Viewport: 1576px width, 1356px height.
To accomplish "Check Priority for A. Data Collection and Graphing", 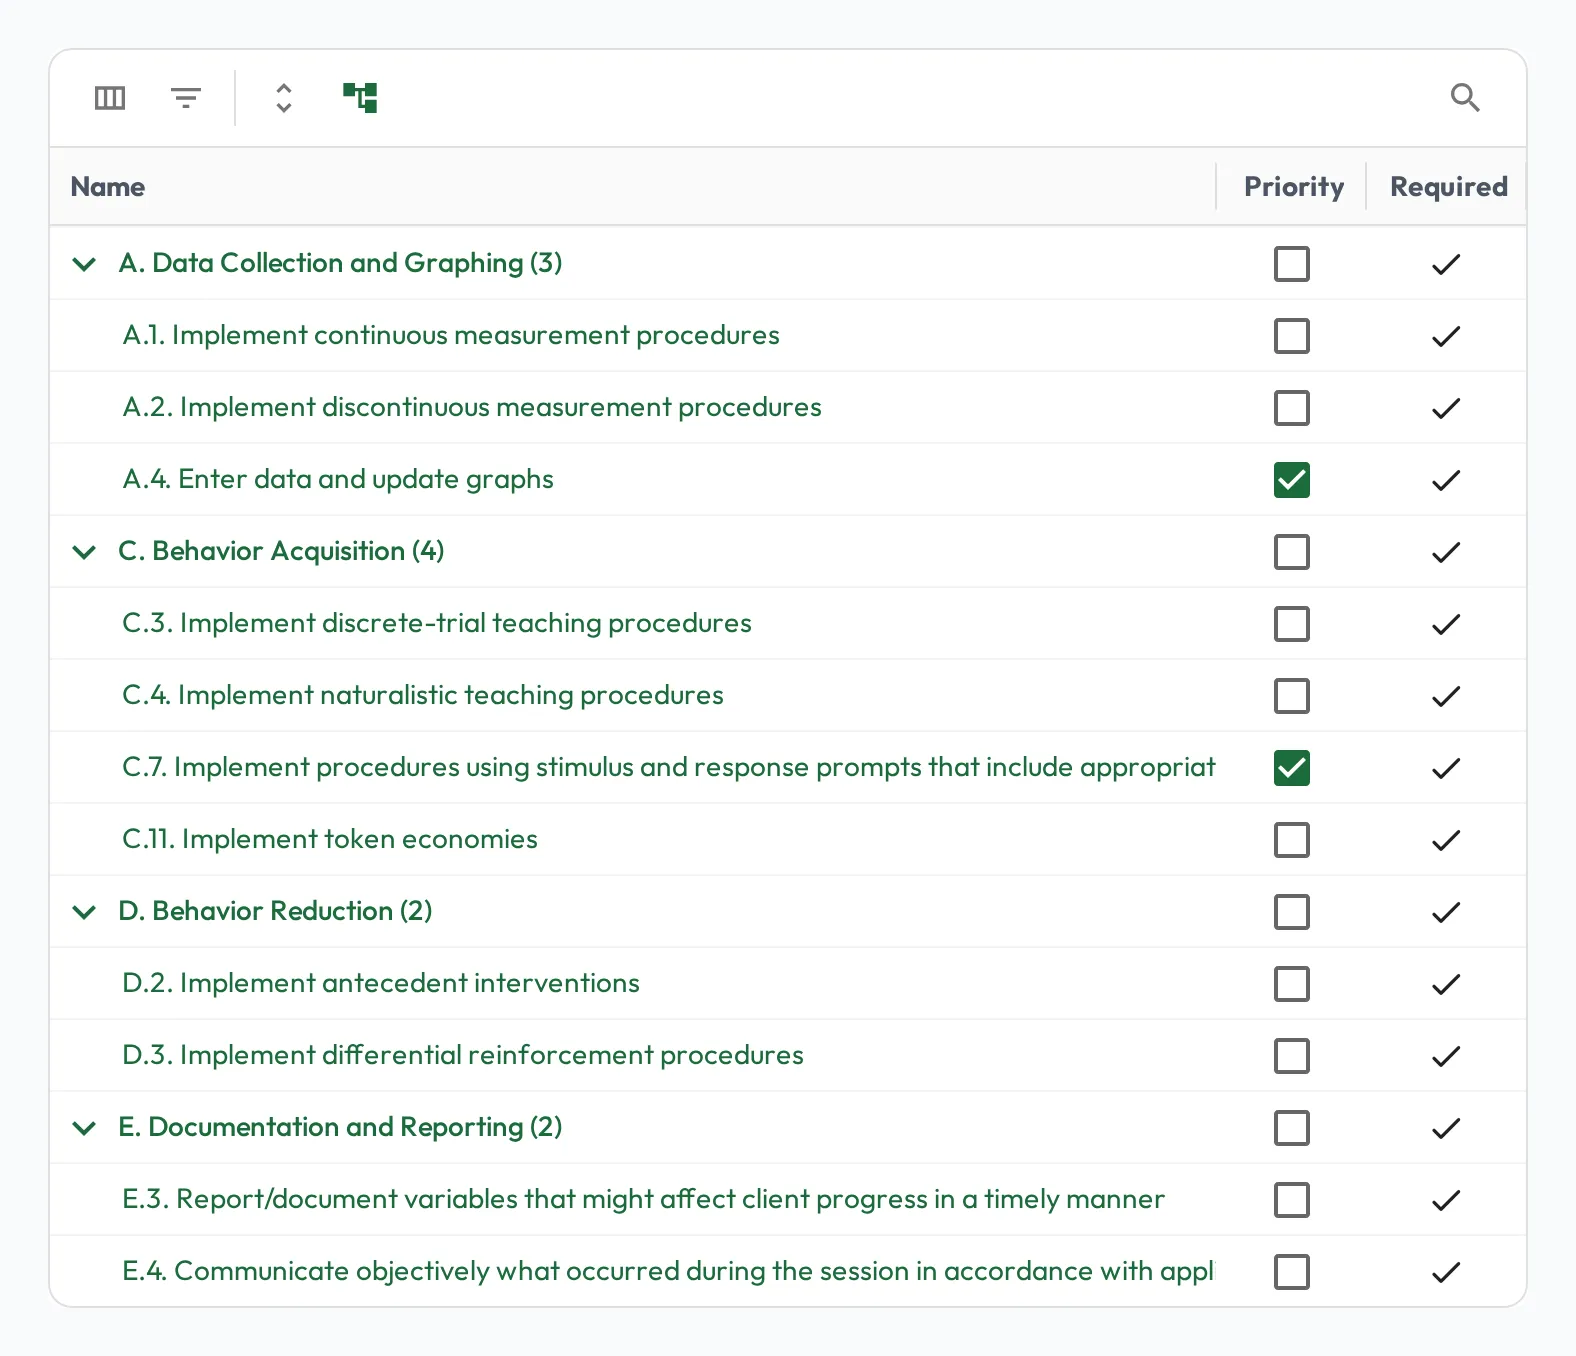I will (x=1292, y=264).
